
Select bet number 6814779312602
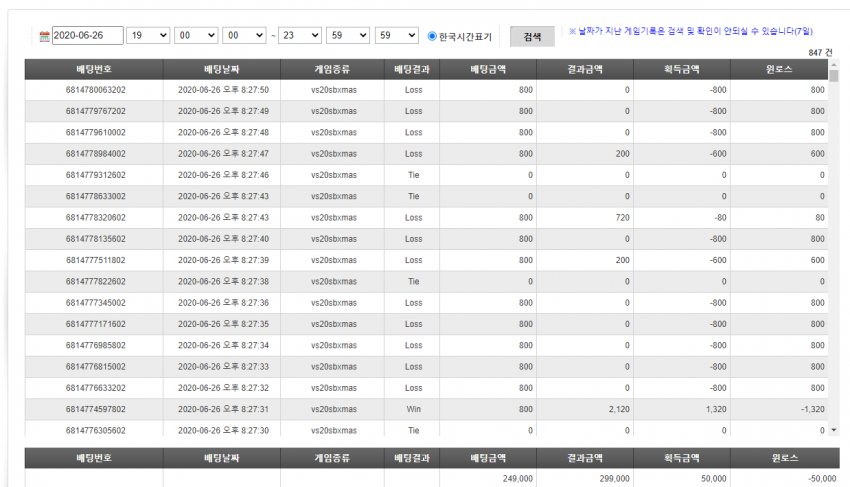coord(95,175)
